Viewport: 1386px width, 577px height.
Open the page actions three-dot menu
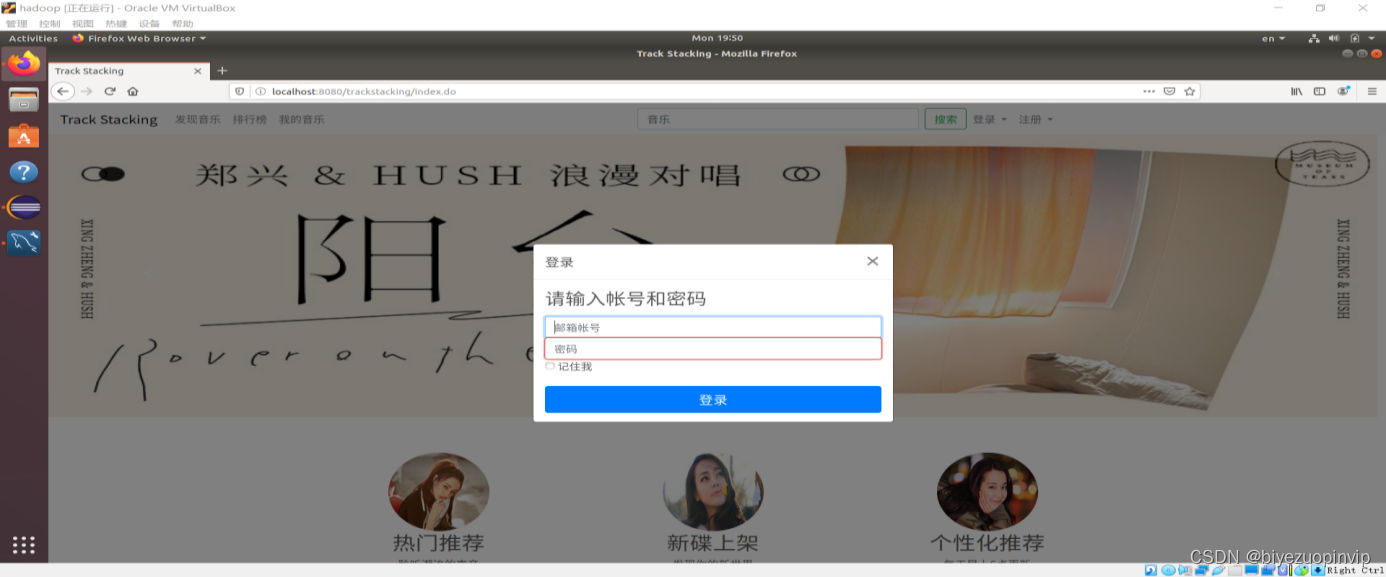pos(1149,91)
